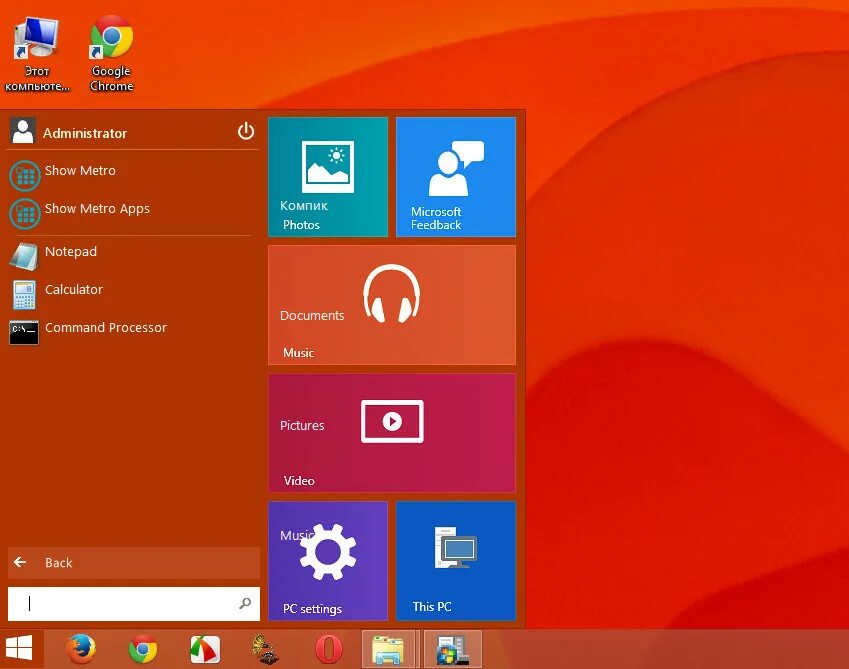Viewport: 849px width, 669px height.
Task: Open the Photos tile
Action: pos(328,177)
